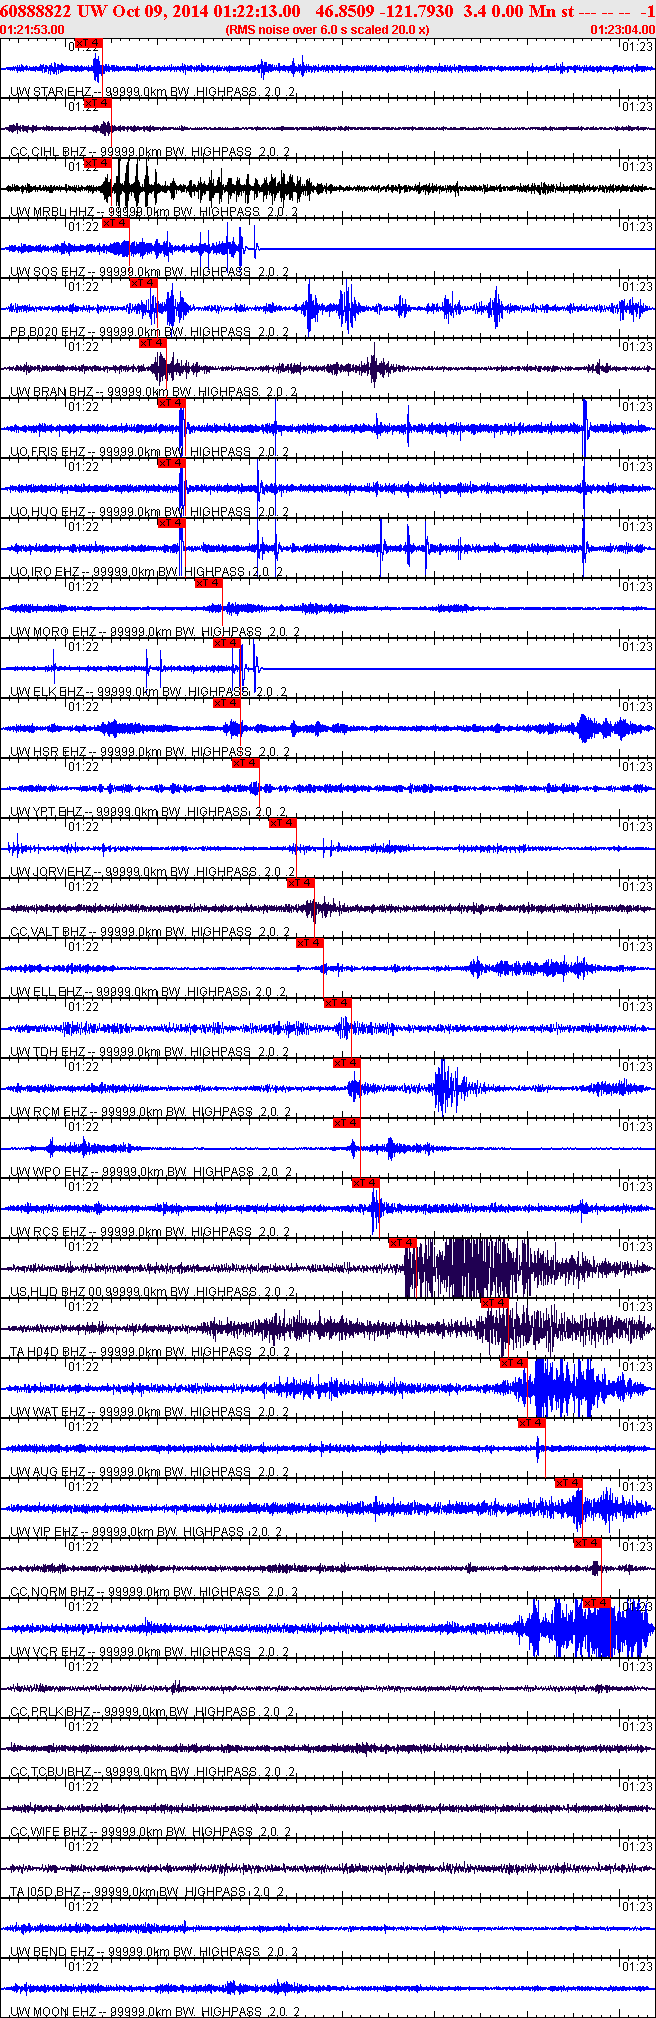
Task: Select the TA I05D BHZ station label
Action: click(x=48, y=1892)
